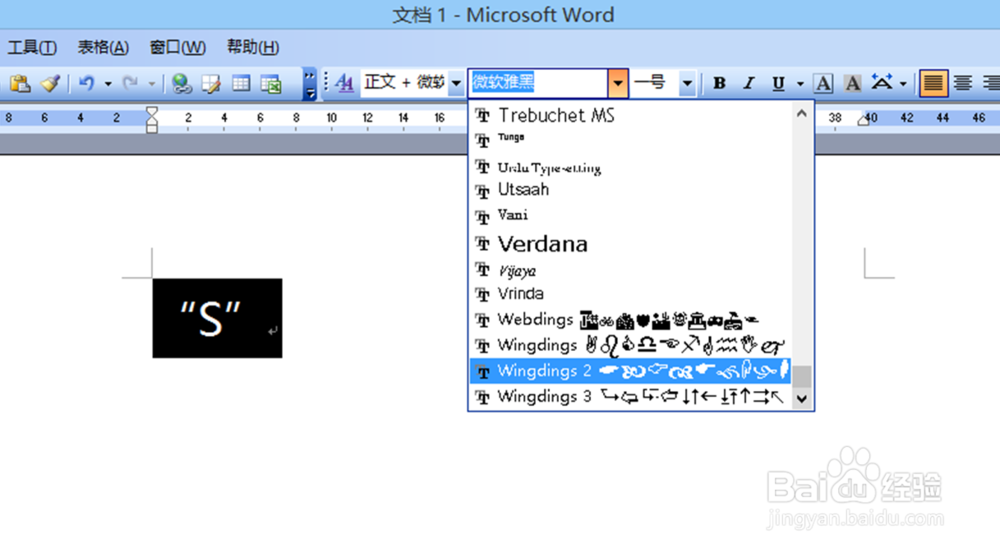The image size is (1000, 553).
Task: Click the Insert Table grid icon
Action: (240, 84)
